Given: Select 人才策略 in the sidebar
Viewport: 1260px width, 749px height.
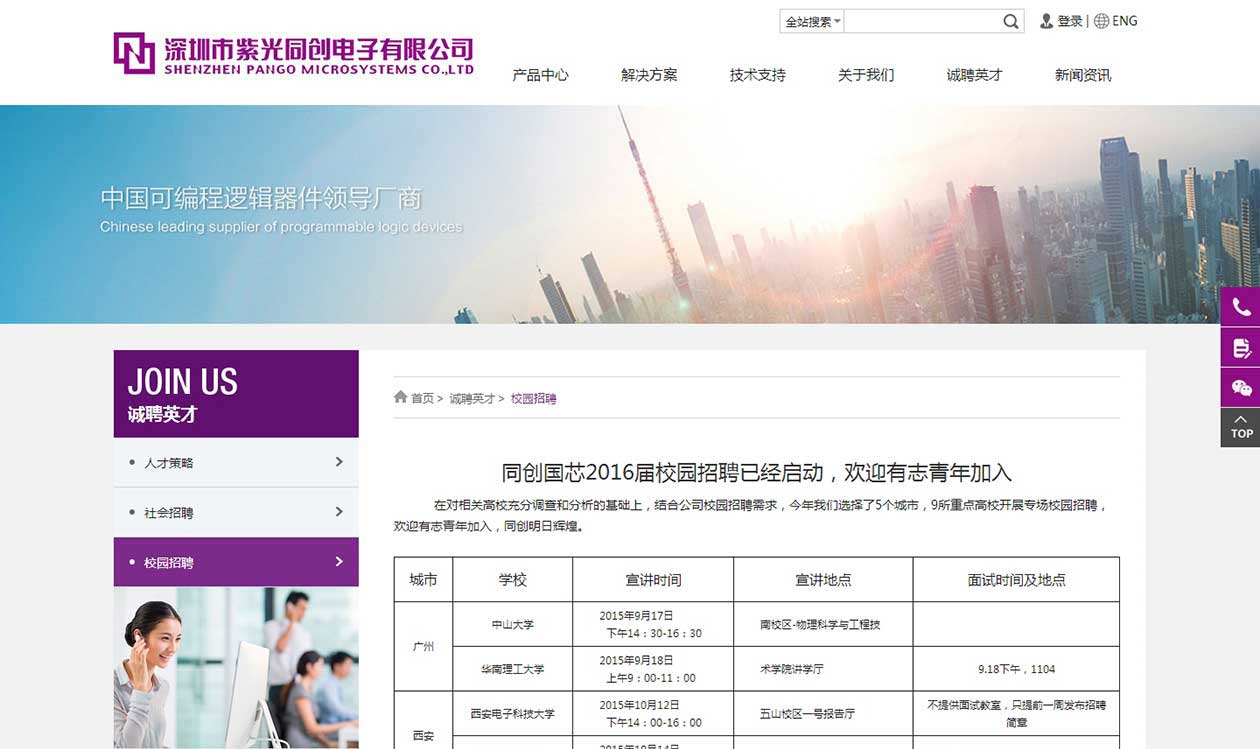Looking at the screenshot, I should coord(236,462).
